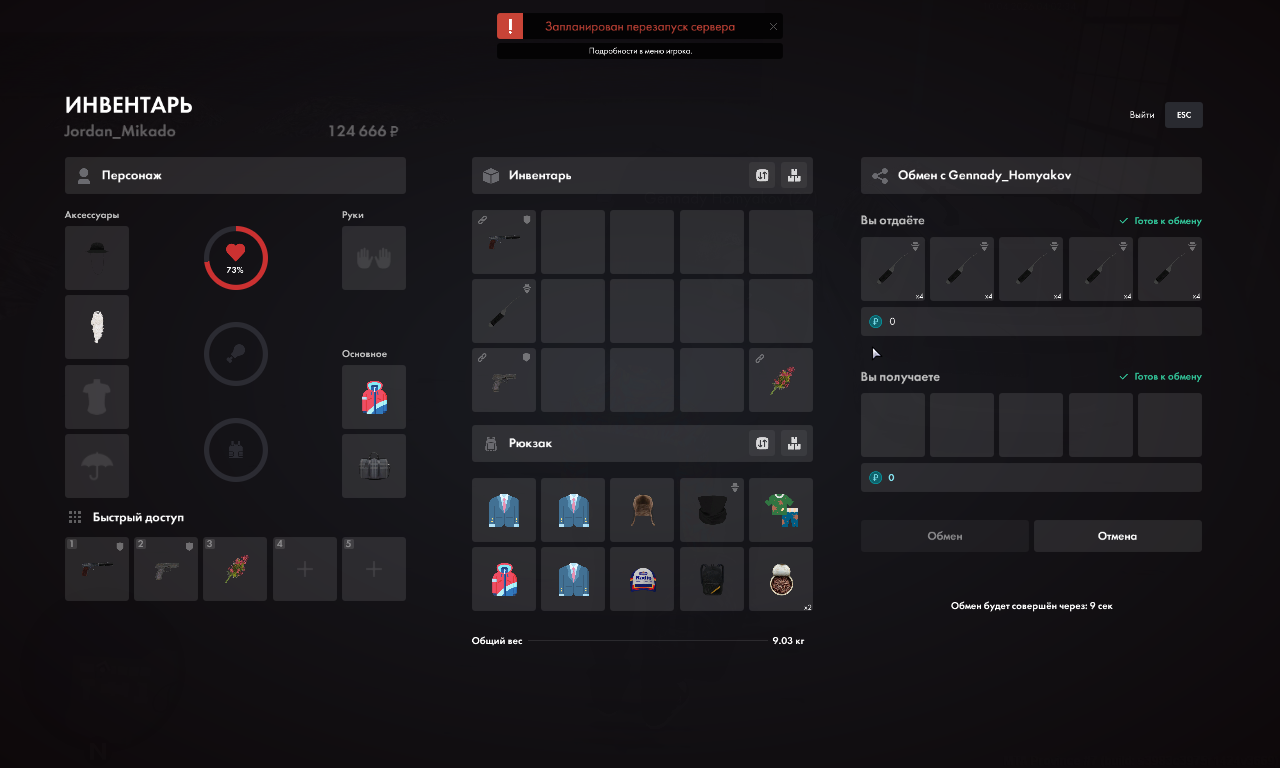Viewport: 1280px width, 768px height.
Task: Cancel the trade with Отмена
Action: tap(1118, 536)
